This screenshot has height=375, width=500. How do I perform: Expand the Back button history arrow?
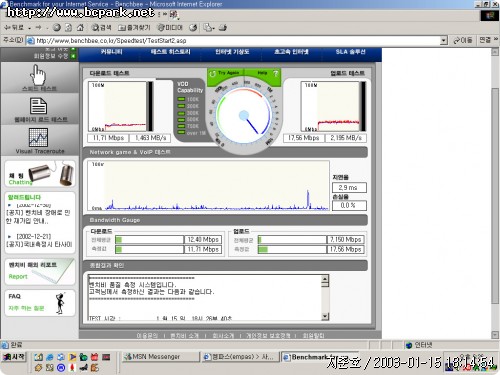30,28
